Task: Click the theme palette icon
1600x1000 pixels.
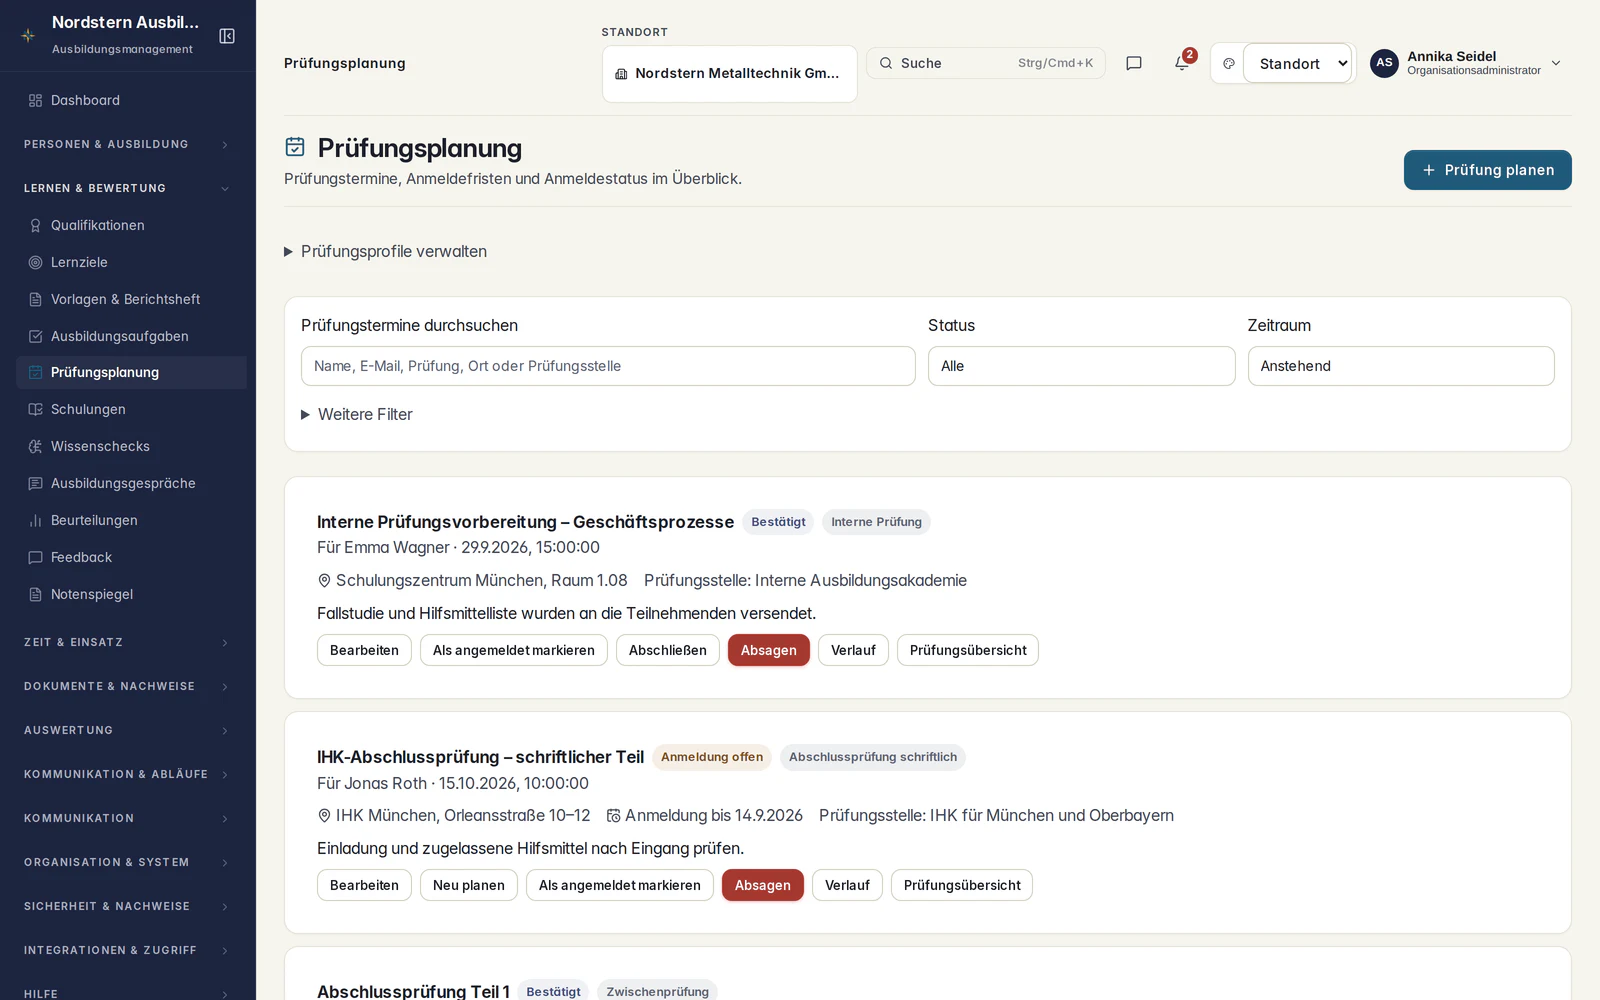Action: [x=1229, y=63]
